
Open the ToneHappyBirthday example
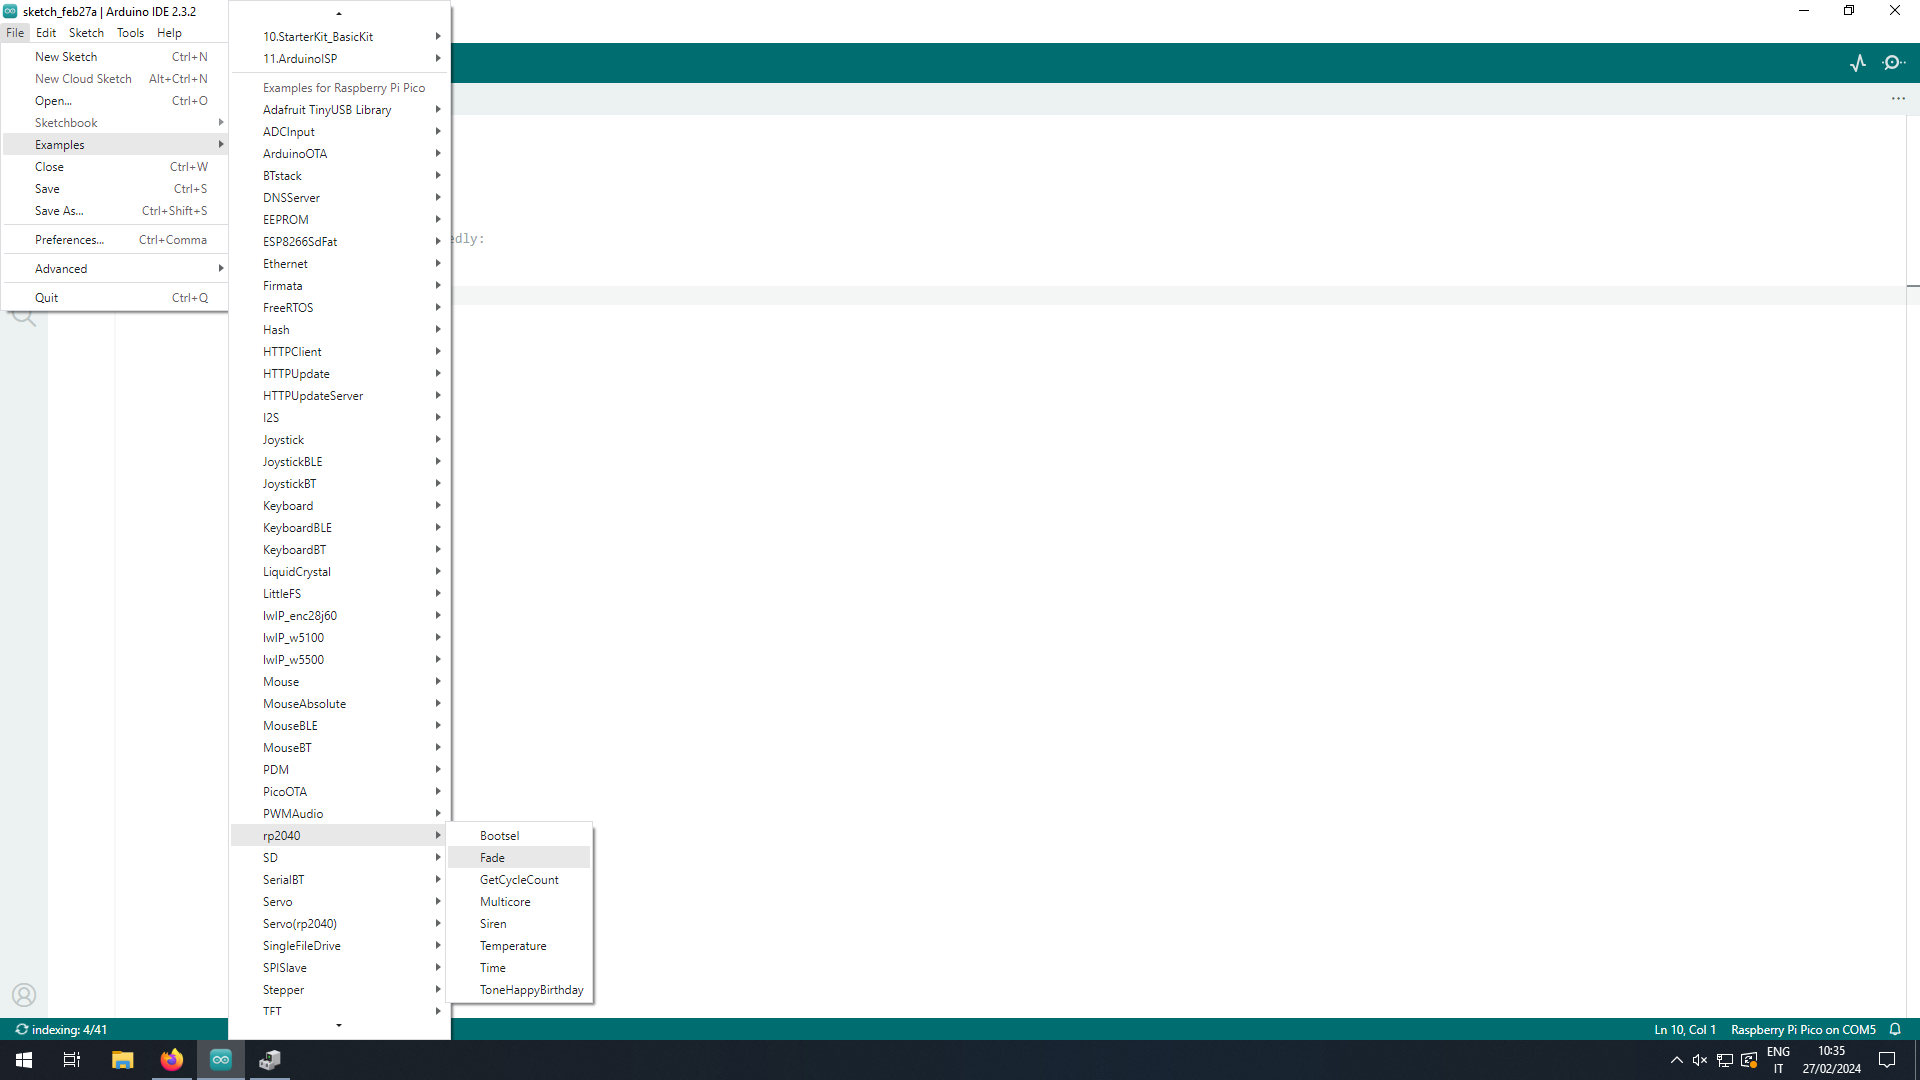point(519,990)
